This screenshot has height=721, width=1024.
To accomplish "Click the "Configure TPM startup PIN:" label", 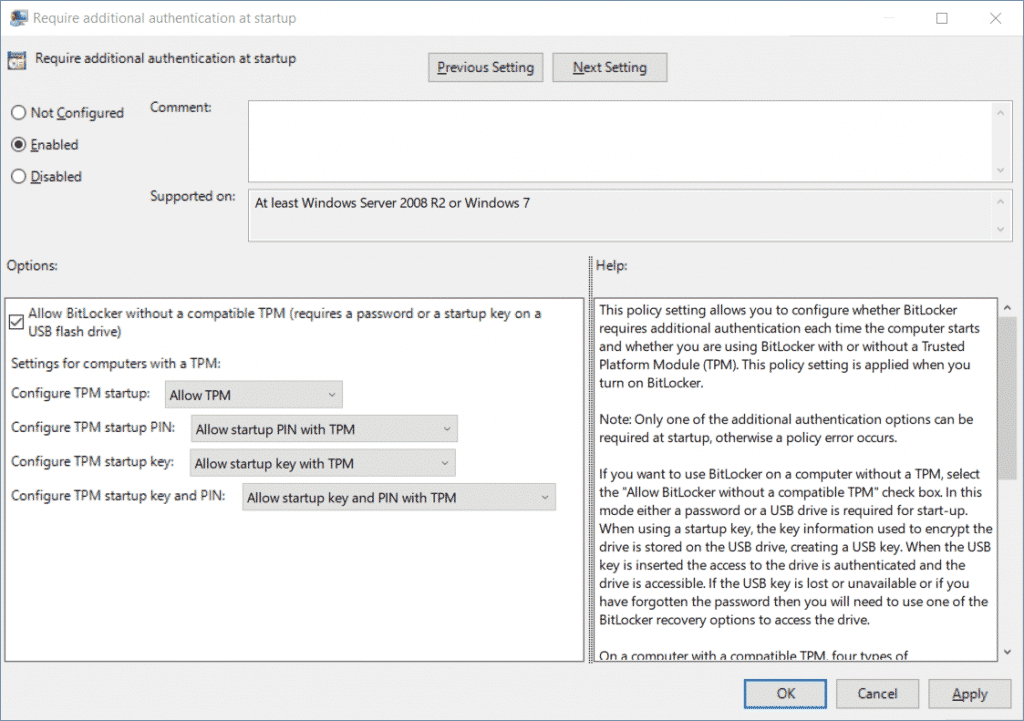I will [x=93, y=427].
